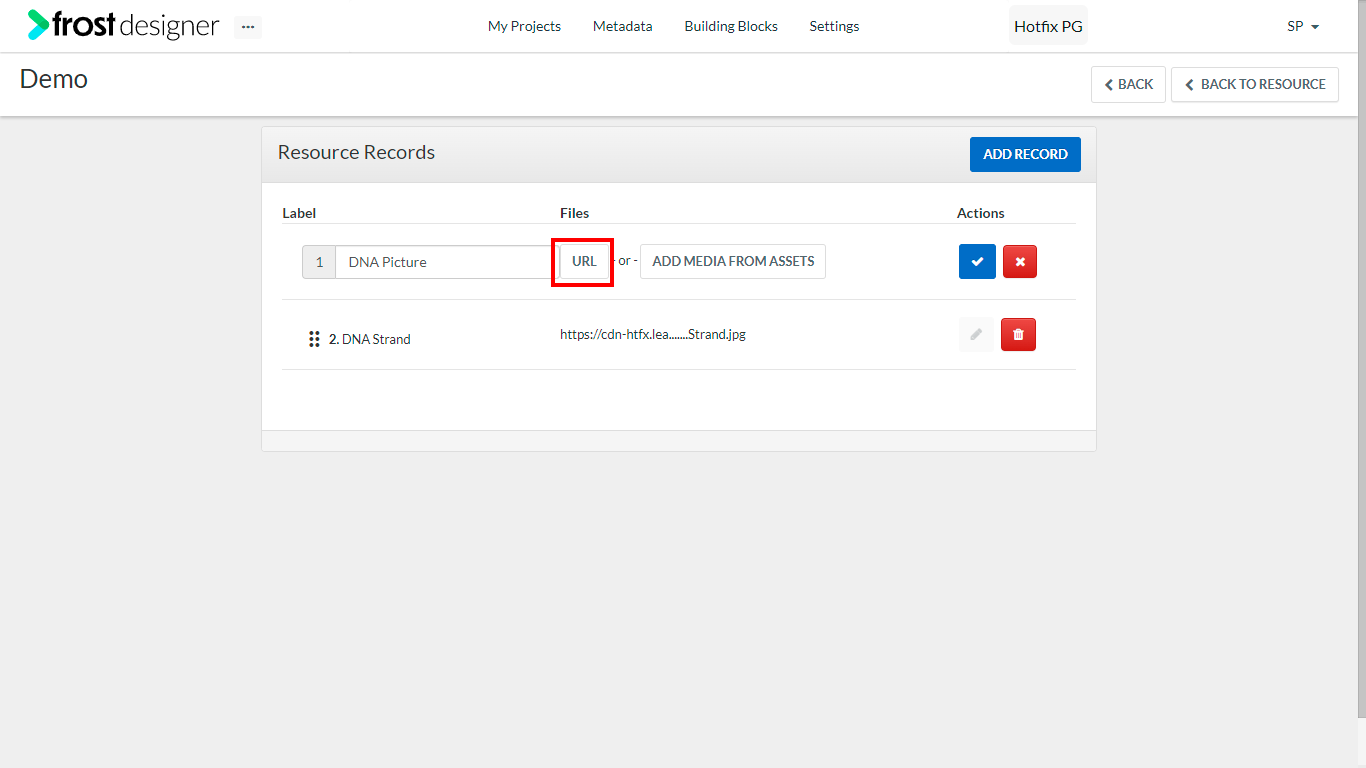Expand the SP user dropdown
This screenshot has height=768, width=1366.
coord(1303,26)
